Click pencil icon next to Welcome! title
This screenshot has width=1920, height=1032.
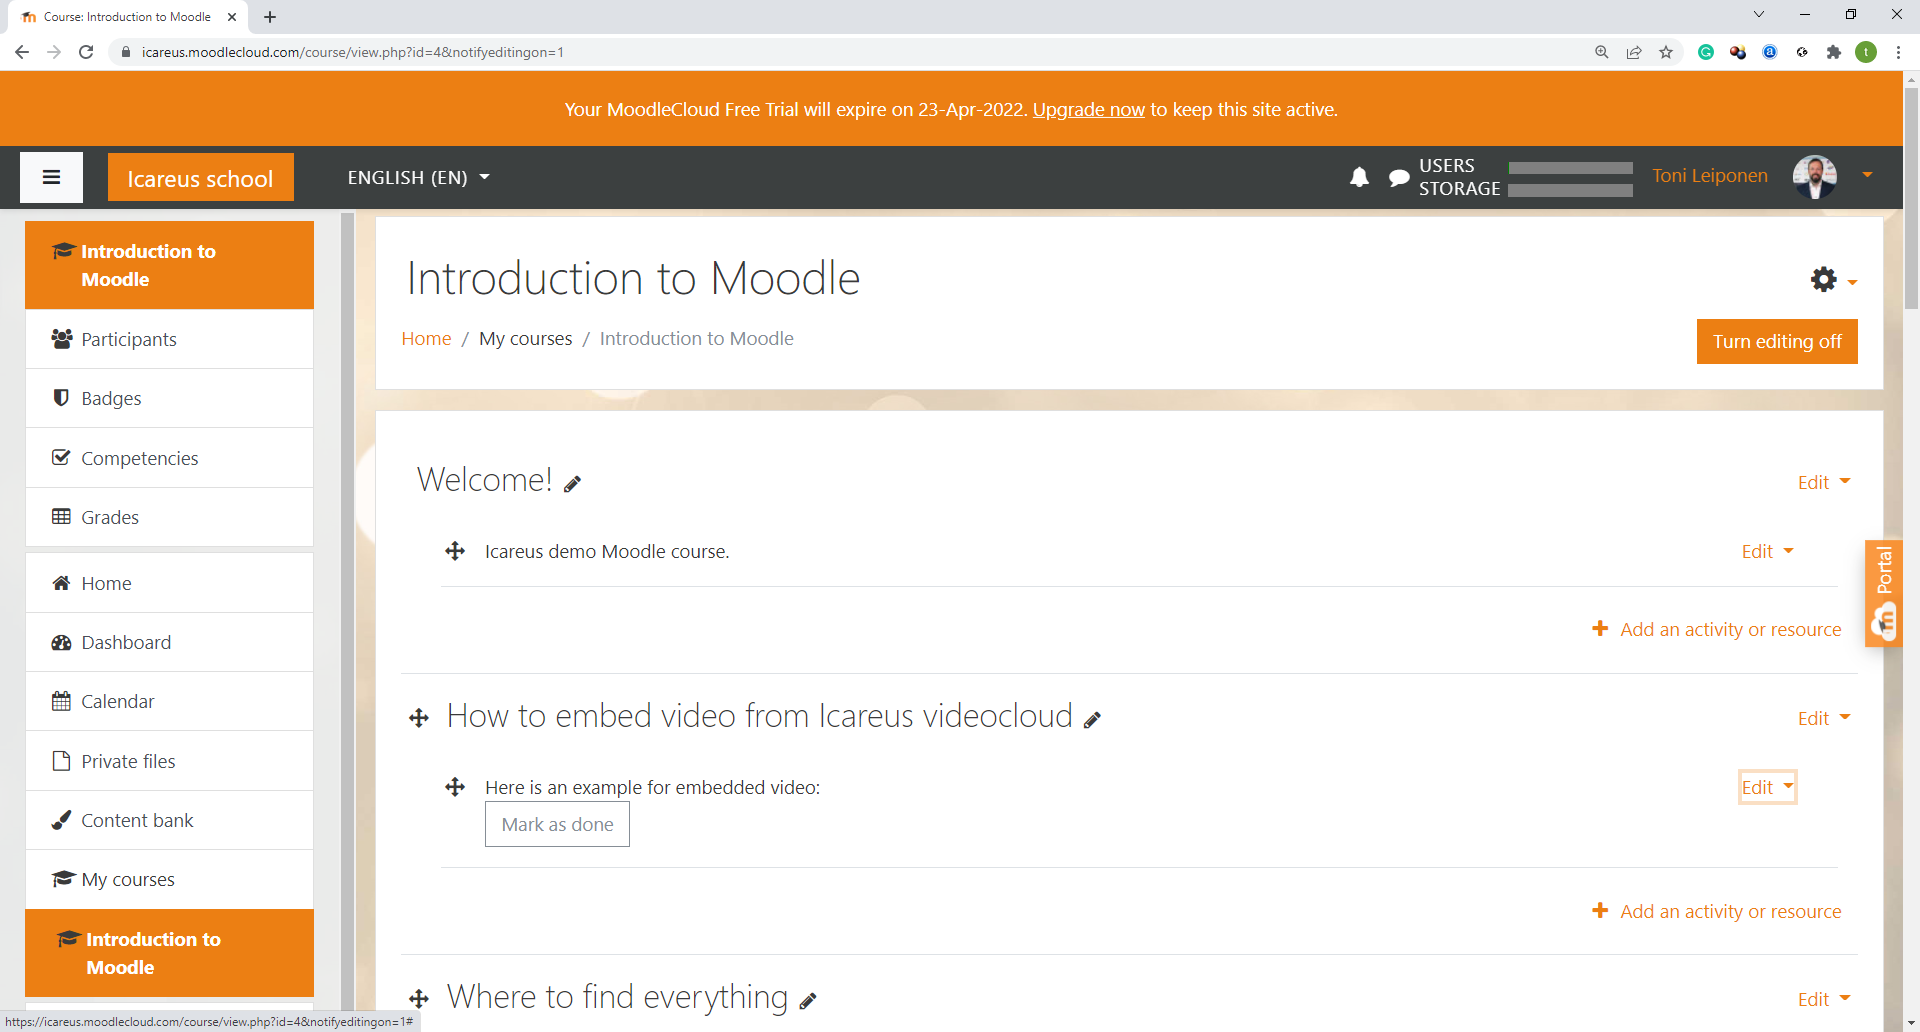tap(572, 484)
